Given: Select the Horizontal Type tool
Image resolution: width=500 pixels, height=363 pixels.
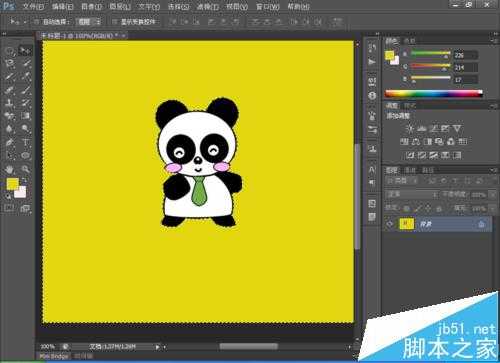Looking at the screenshot, I should (x=25, y=142).
